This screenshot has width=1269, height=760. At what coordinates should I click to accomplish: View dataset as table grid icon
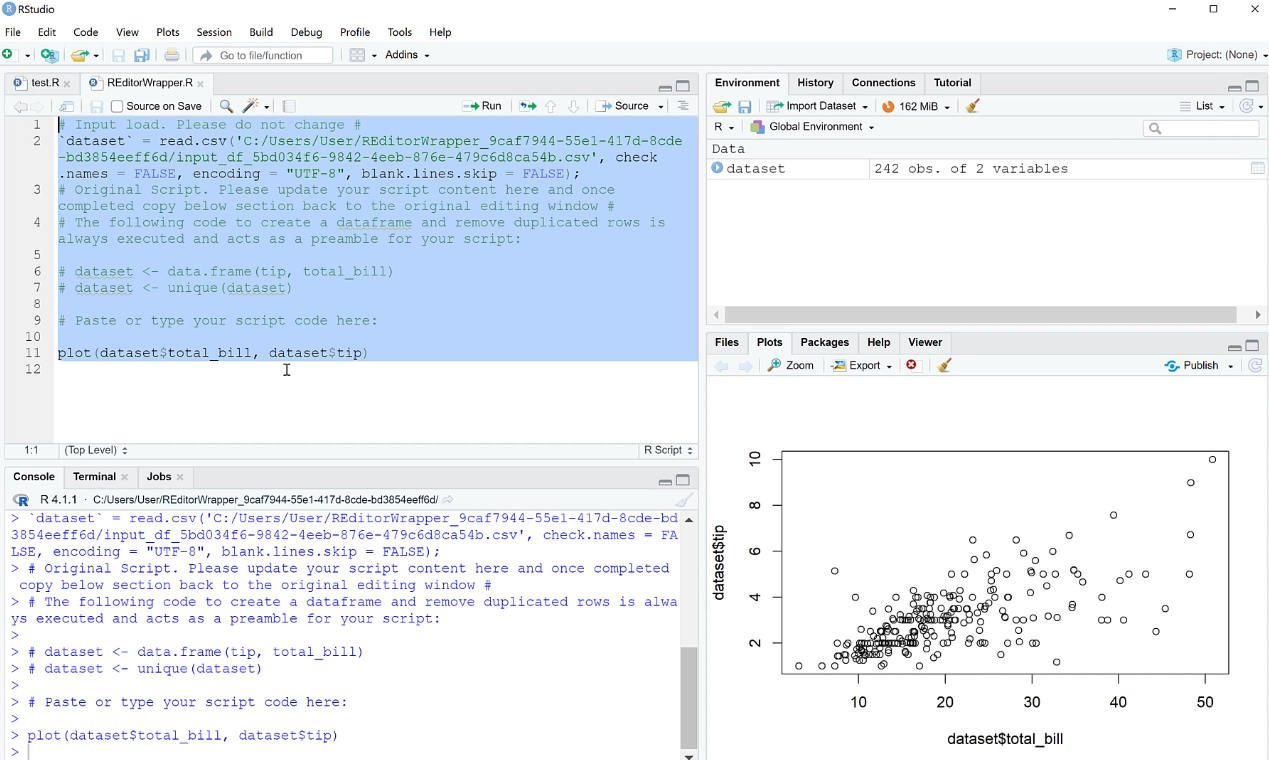1258,169
